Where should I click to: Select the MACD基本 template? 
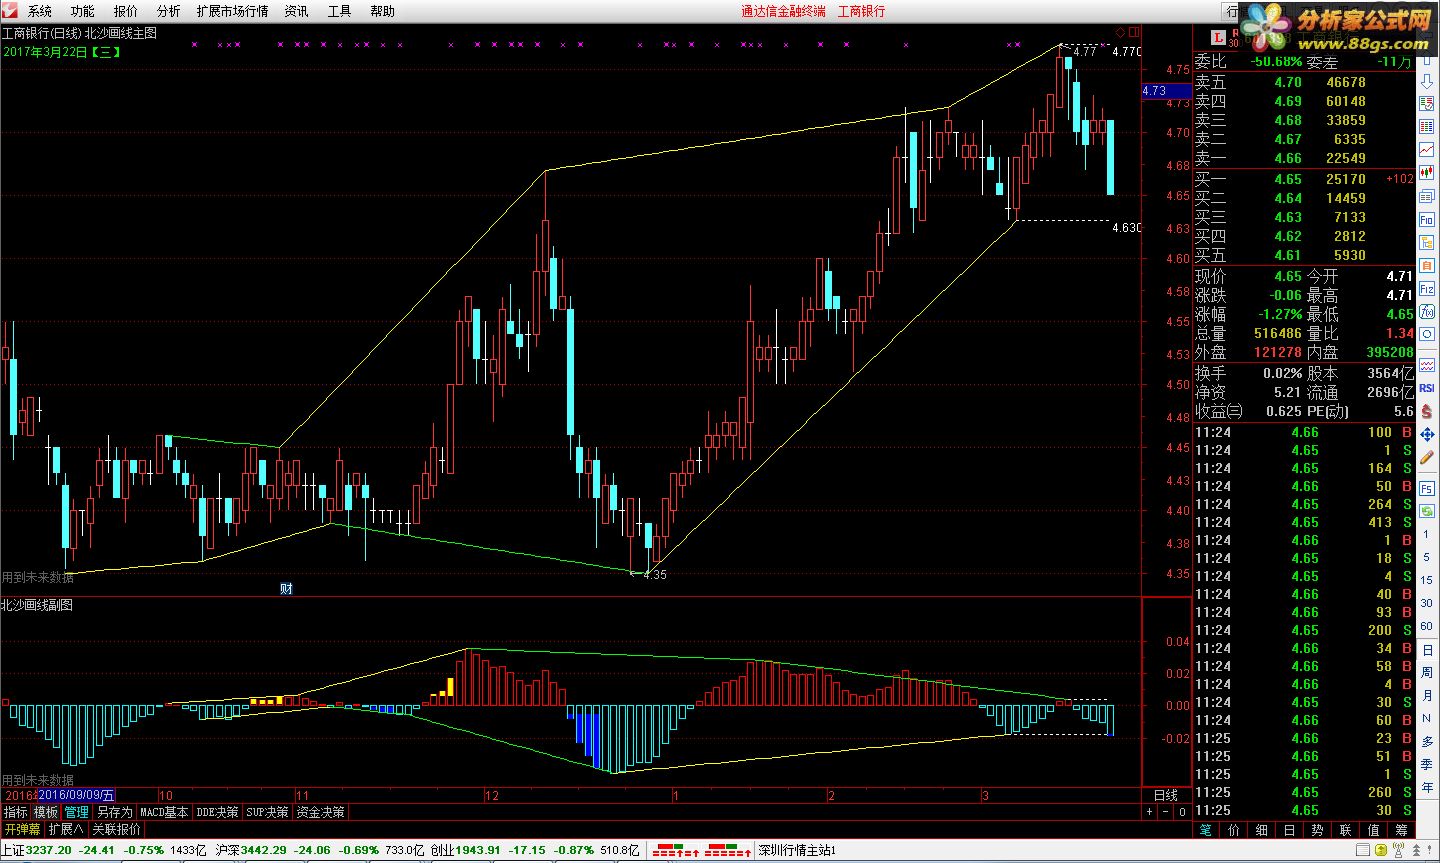164,812
